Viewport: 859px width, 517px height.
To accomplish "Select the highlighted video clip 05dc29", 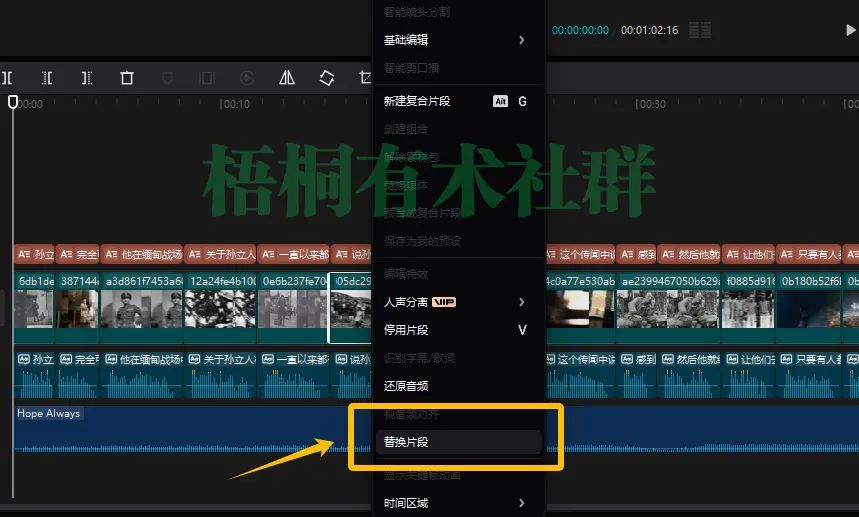I will coord(351,307).
